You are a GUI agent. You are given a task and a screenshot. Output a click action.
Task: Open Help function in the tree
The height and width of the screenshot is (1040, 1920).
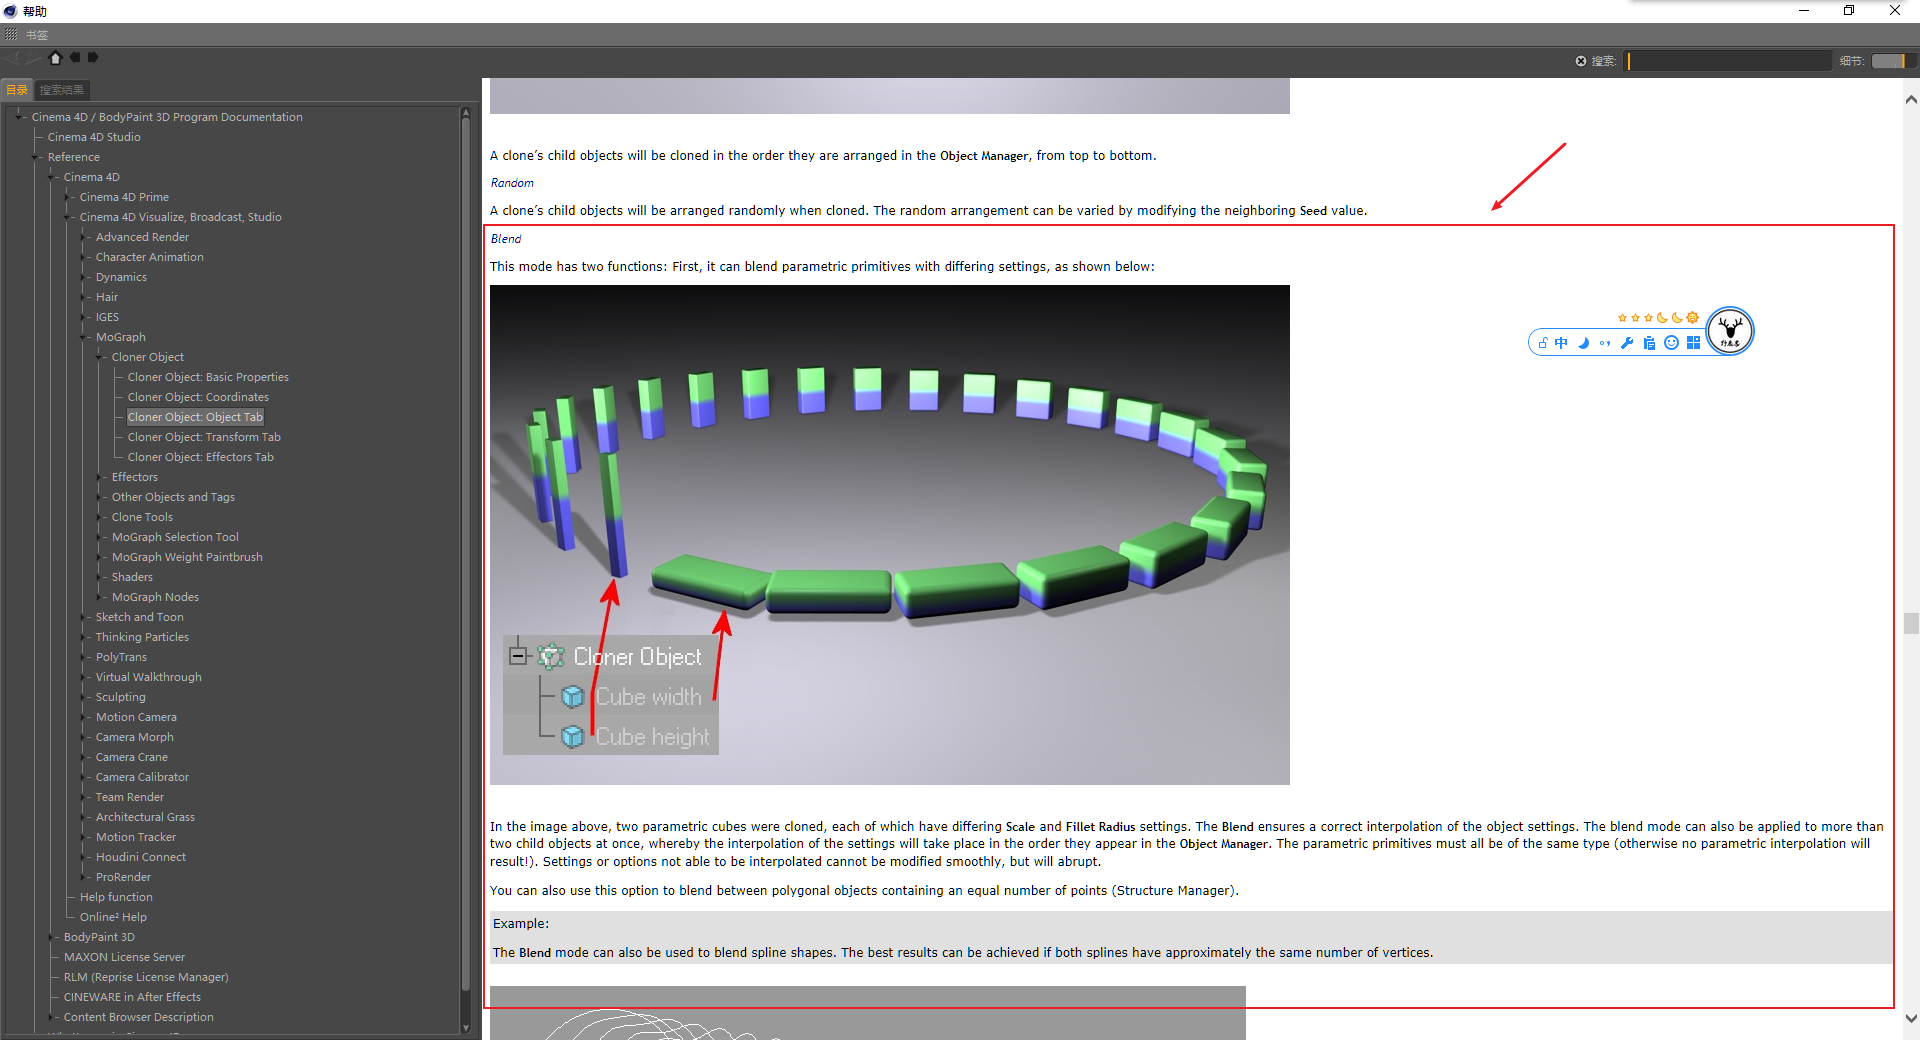(x=116, y=897)
